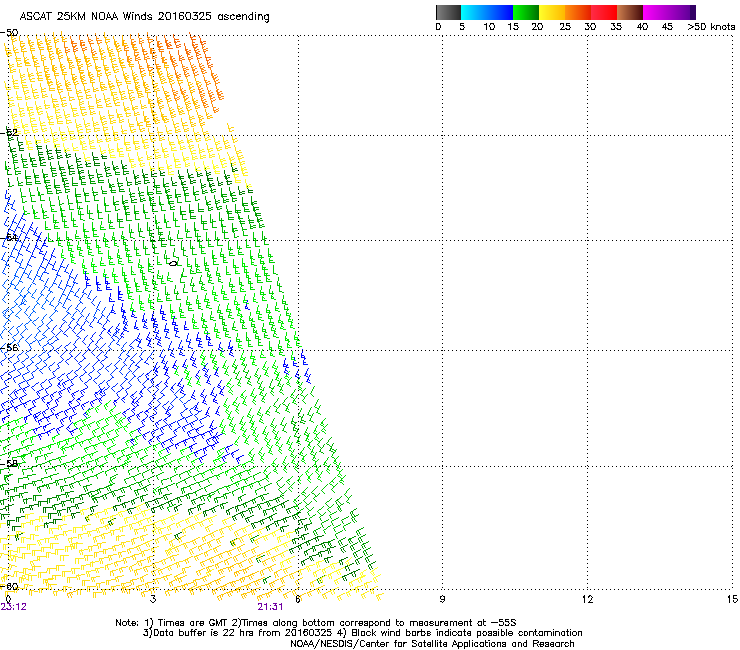
Task: Click the longitude label '9'
Action: click(x=442, y=599)
